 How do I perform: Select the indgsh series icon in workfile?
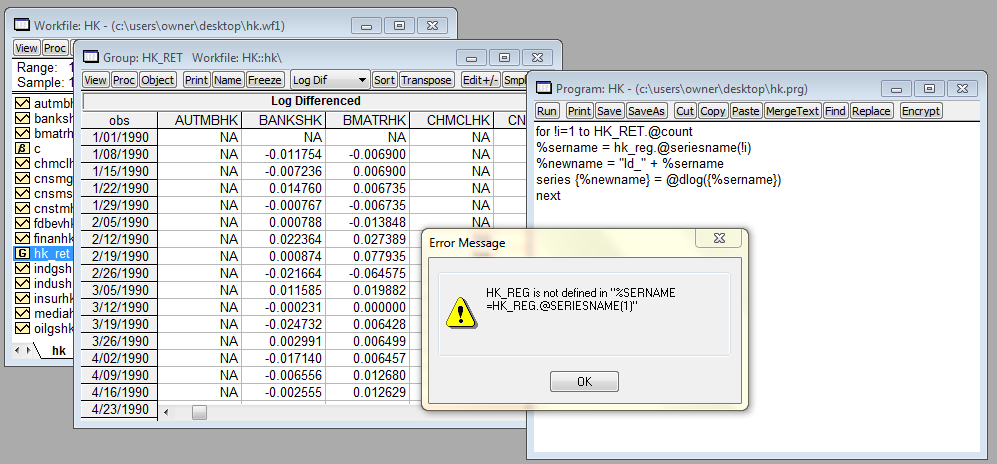coord(23,268)
